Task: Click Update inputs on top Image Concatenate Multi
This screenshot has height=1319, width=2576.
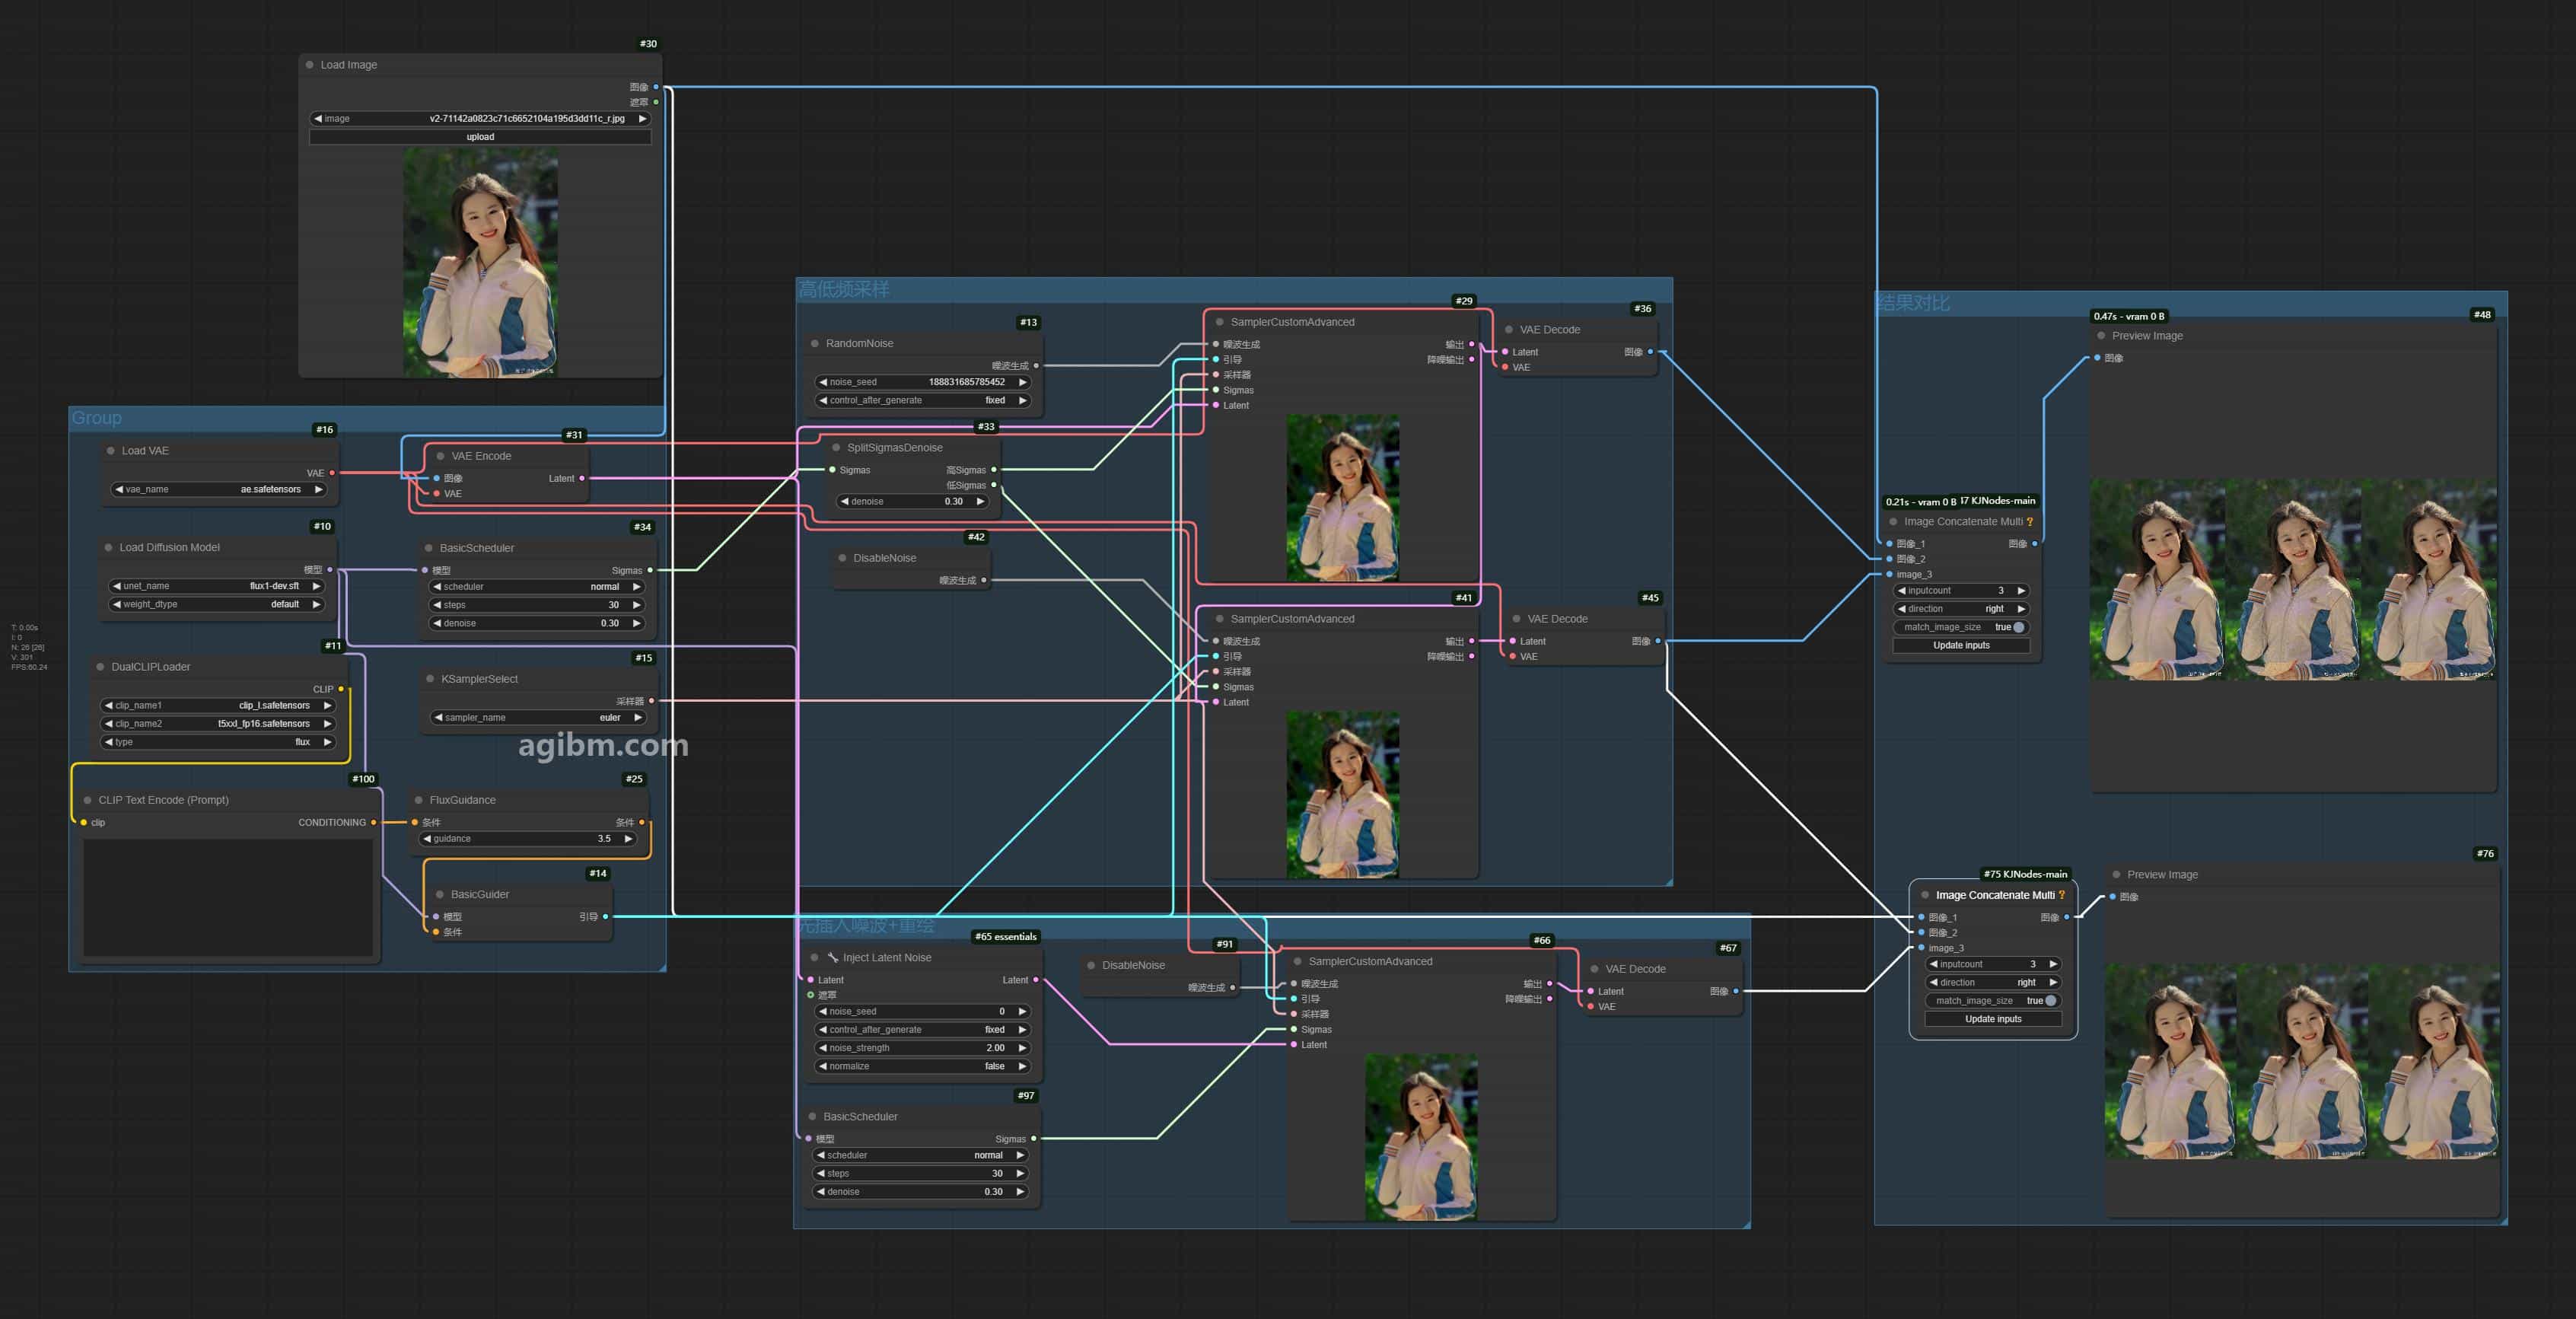Action: tap(1961, 646)
